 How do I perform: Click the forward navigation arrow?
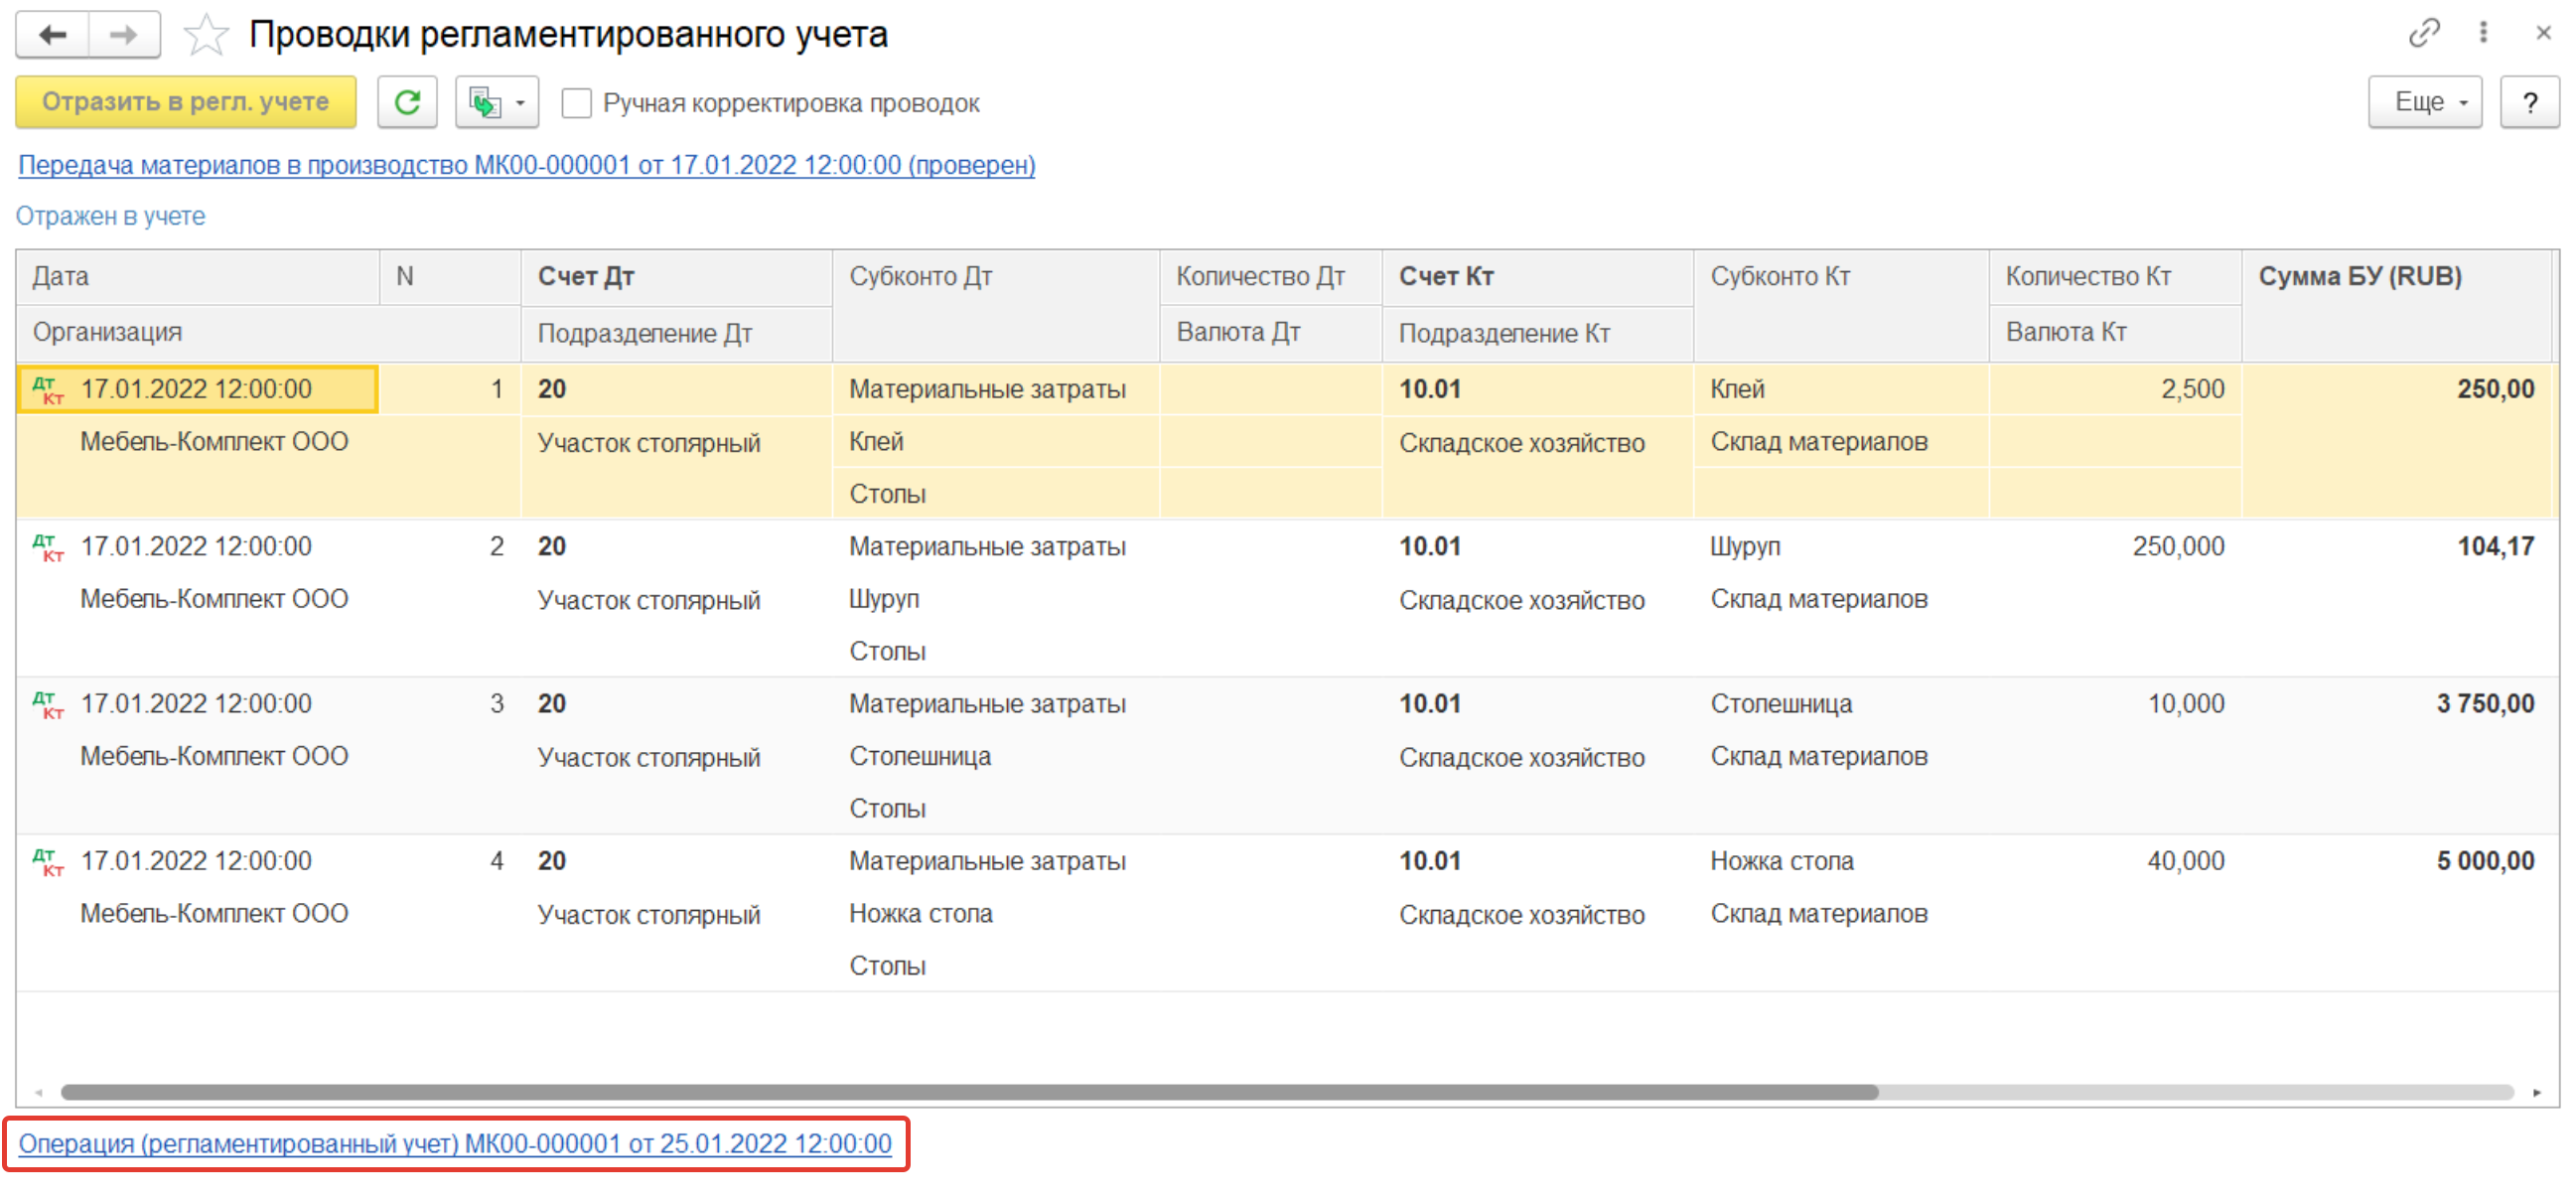click(124, 35)
